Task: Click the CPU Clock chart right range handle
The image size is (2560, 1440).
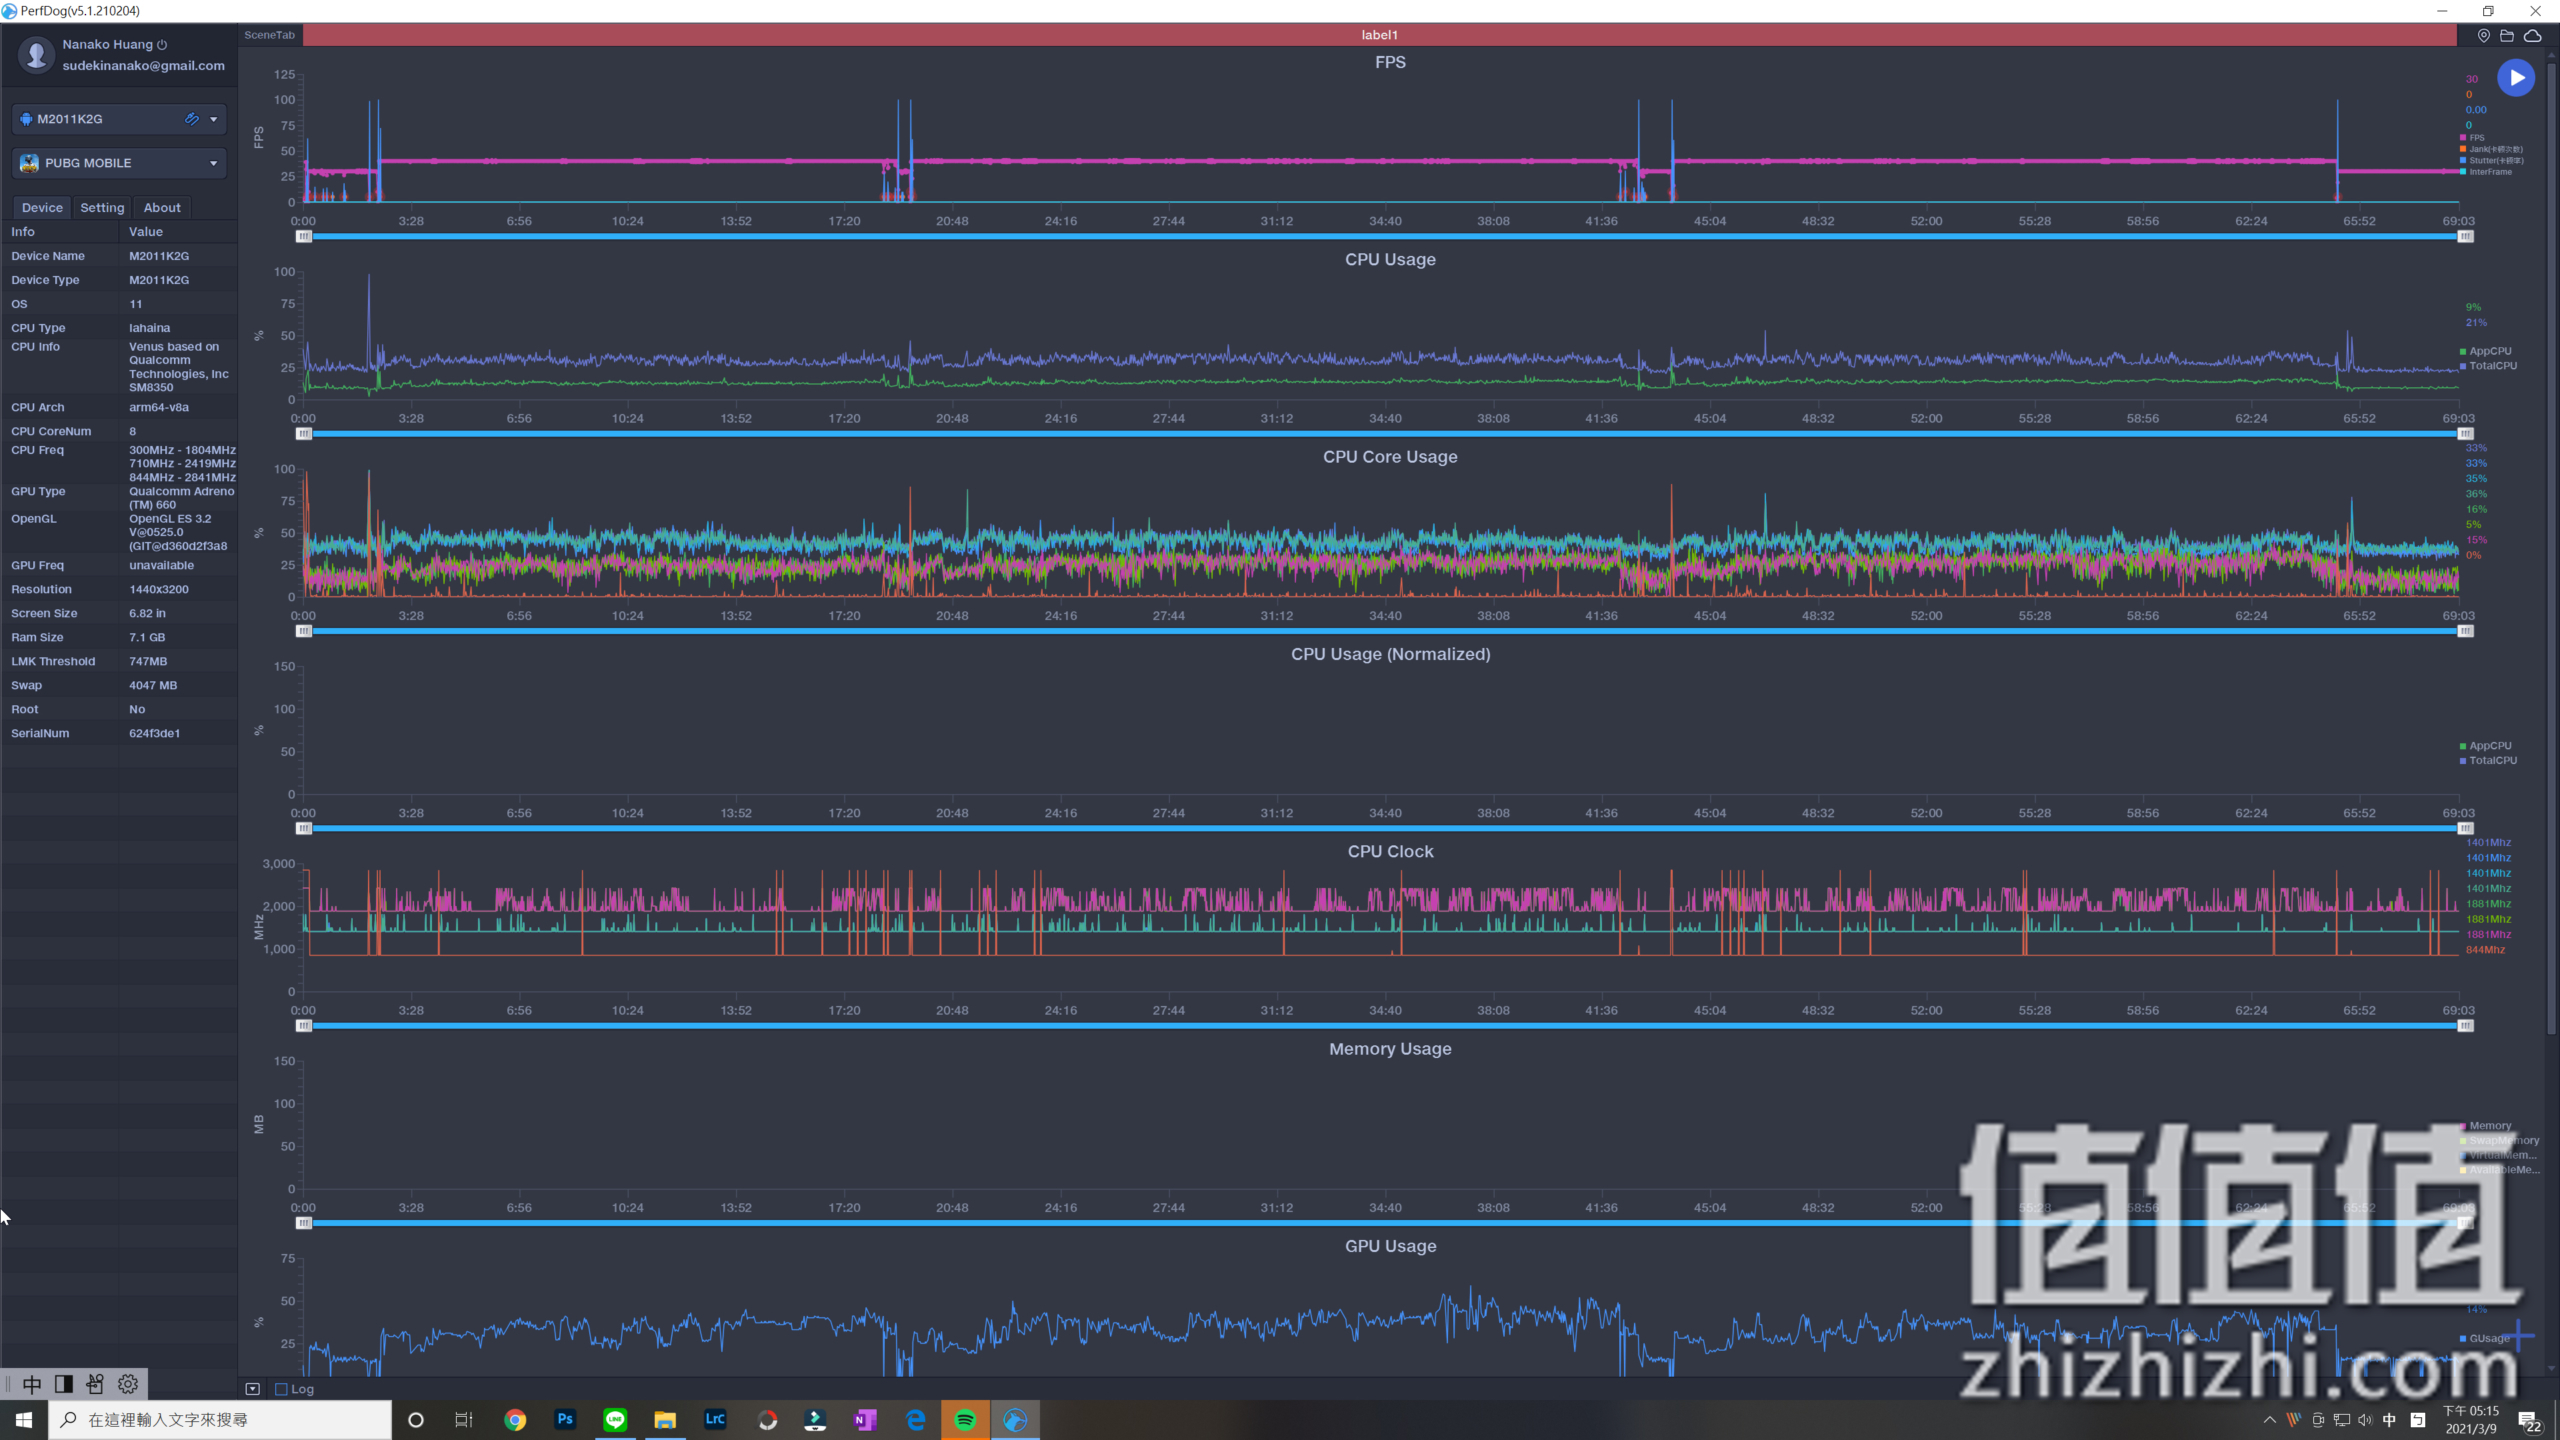Action: pyautogui.click(x=2465, y=1026)
